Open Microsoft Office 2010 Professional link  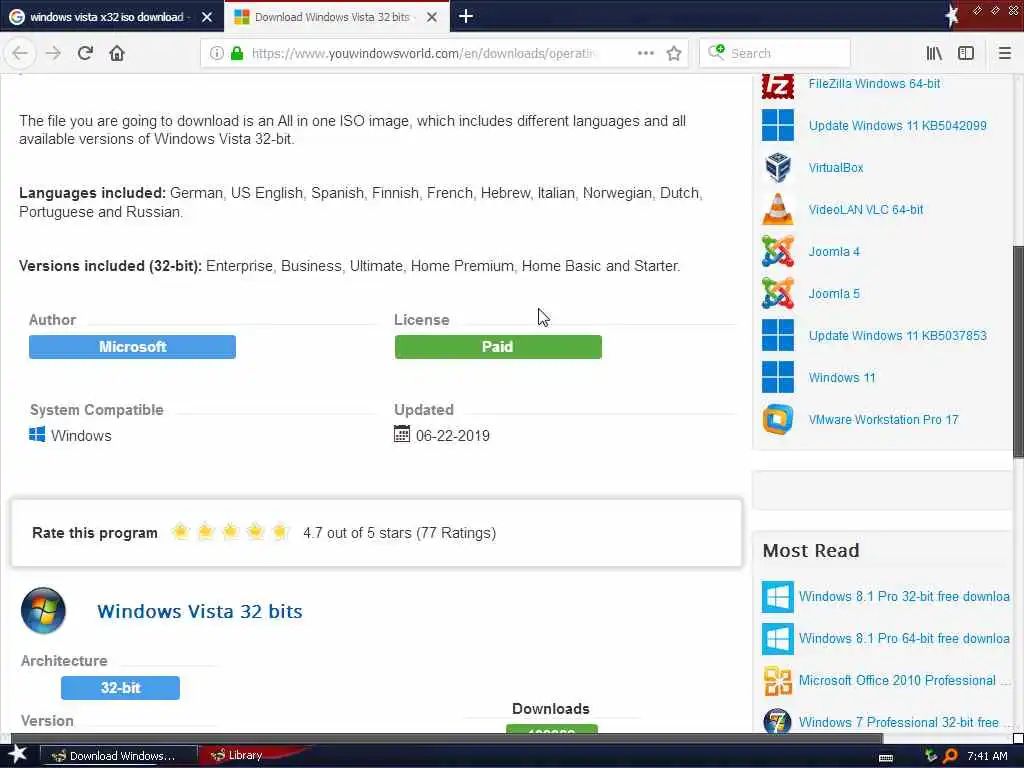coord(904,680)
